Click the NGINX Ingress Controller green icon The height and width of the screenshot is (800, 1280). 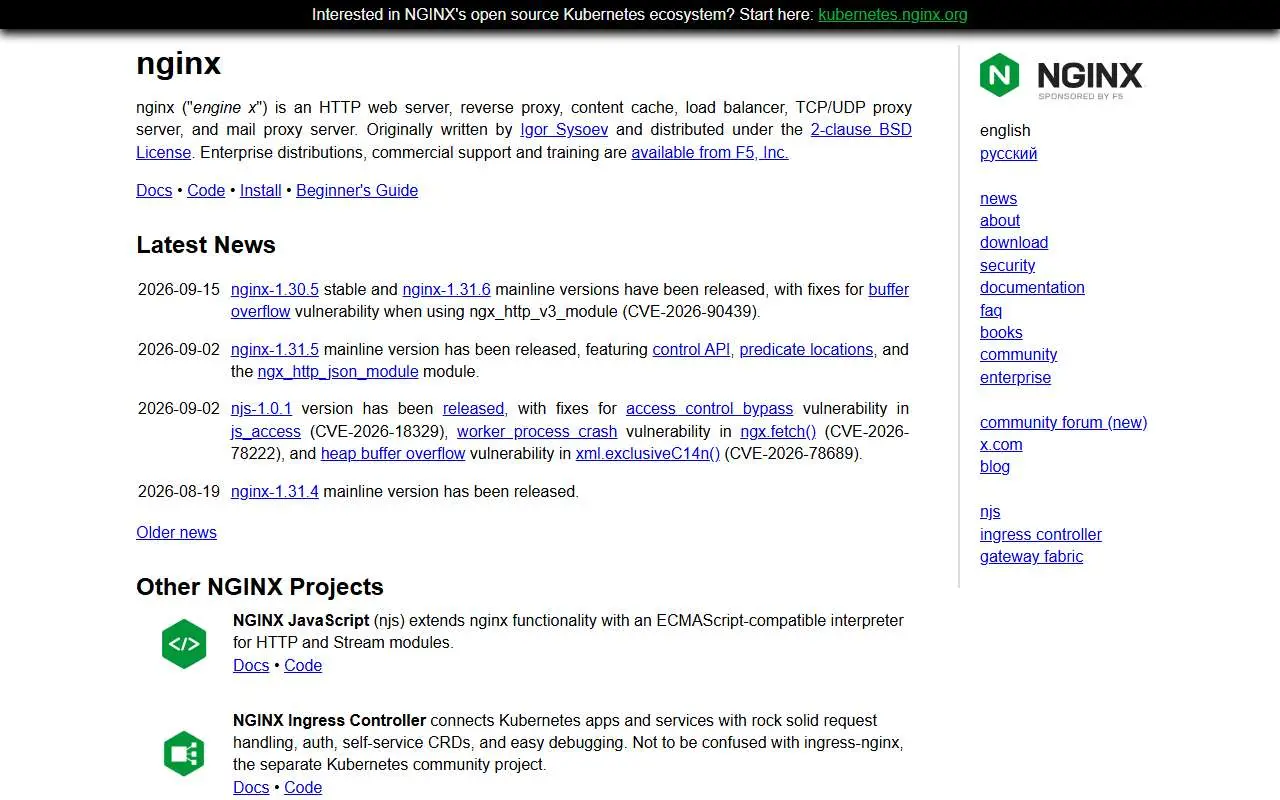click(x=184, y=754)
